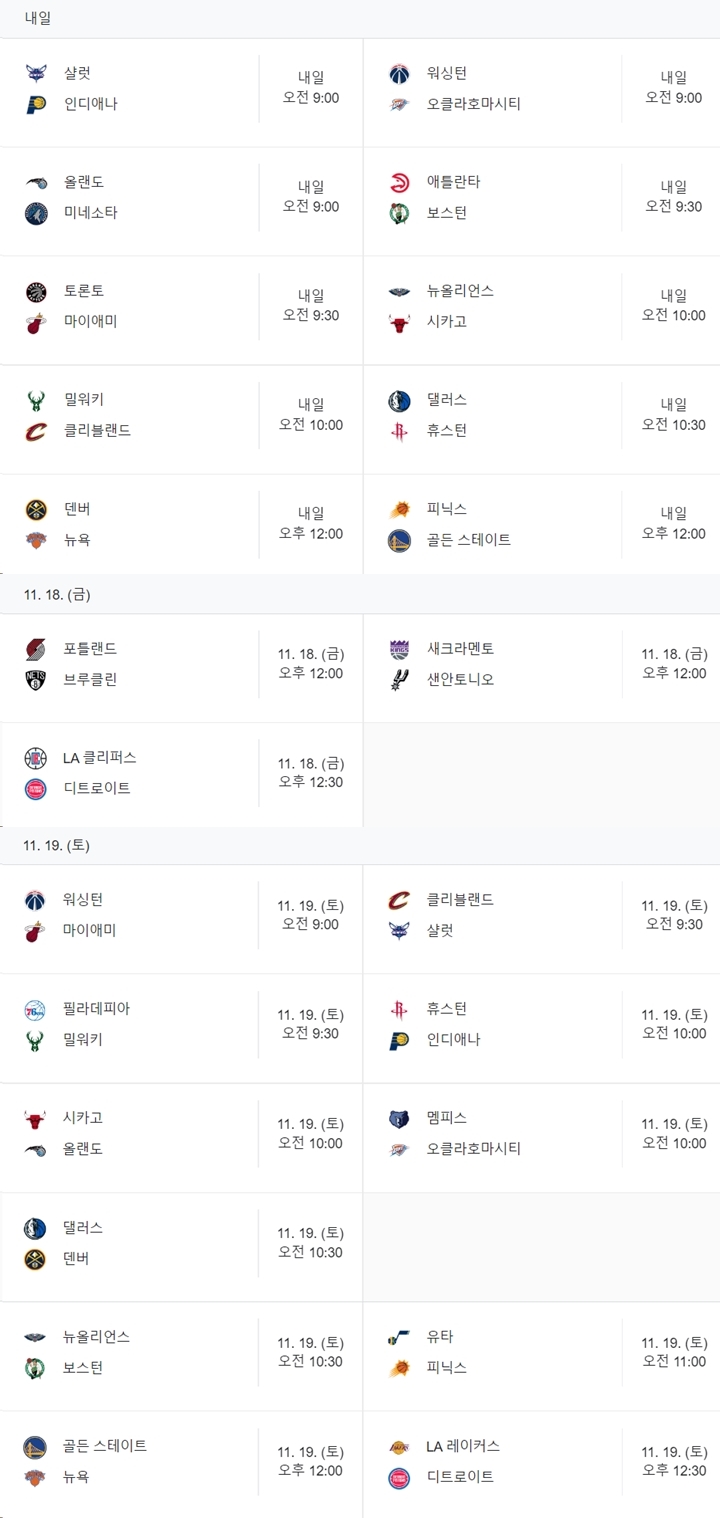Click the 내일 date header

pyautogui.click(x=38, y=18)
